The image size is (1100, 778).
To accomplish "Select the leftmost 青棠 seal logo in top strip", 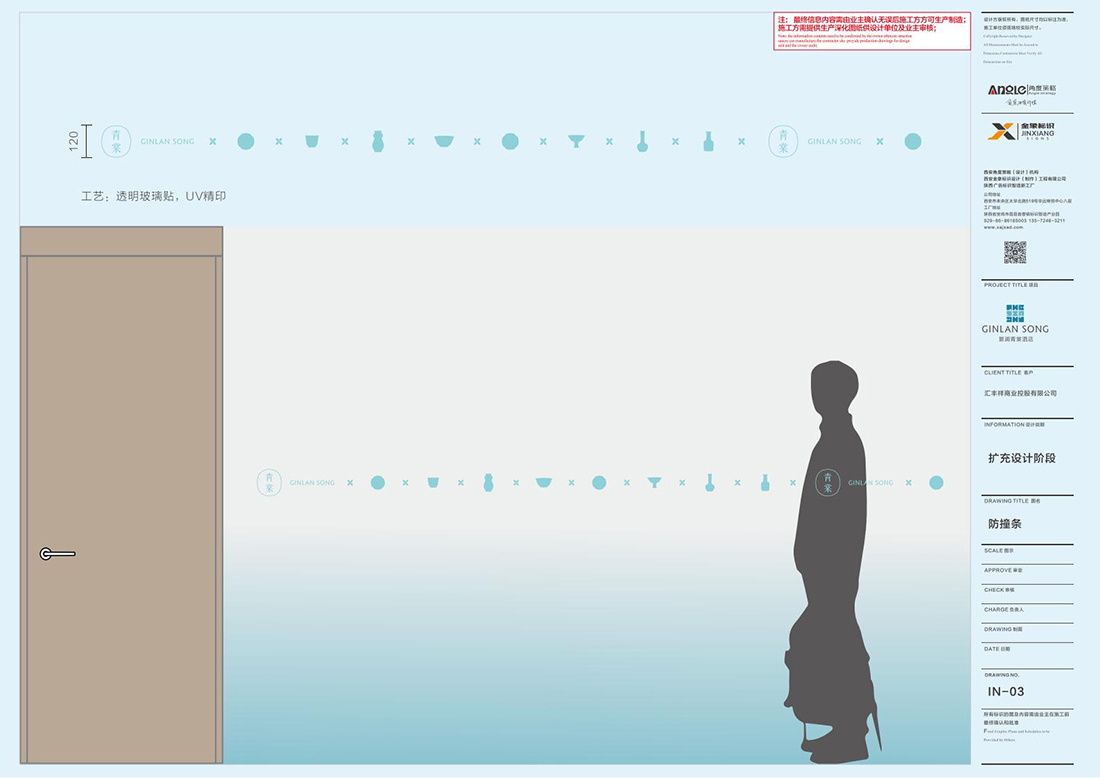I will (x=116, y=142).
